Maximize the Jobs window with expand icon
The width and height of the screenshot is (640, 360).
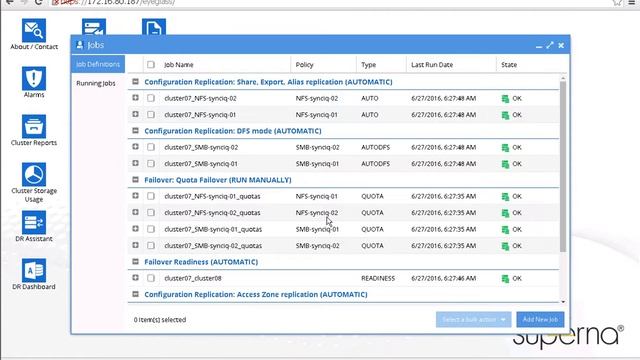[550, 45]
